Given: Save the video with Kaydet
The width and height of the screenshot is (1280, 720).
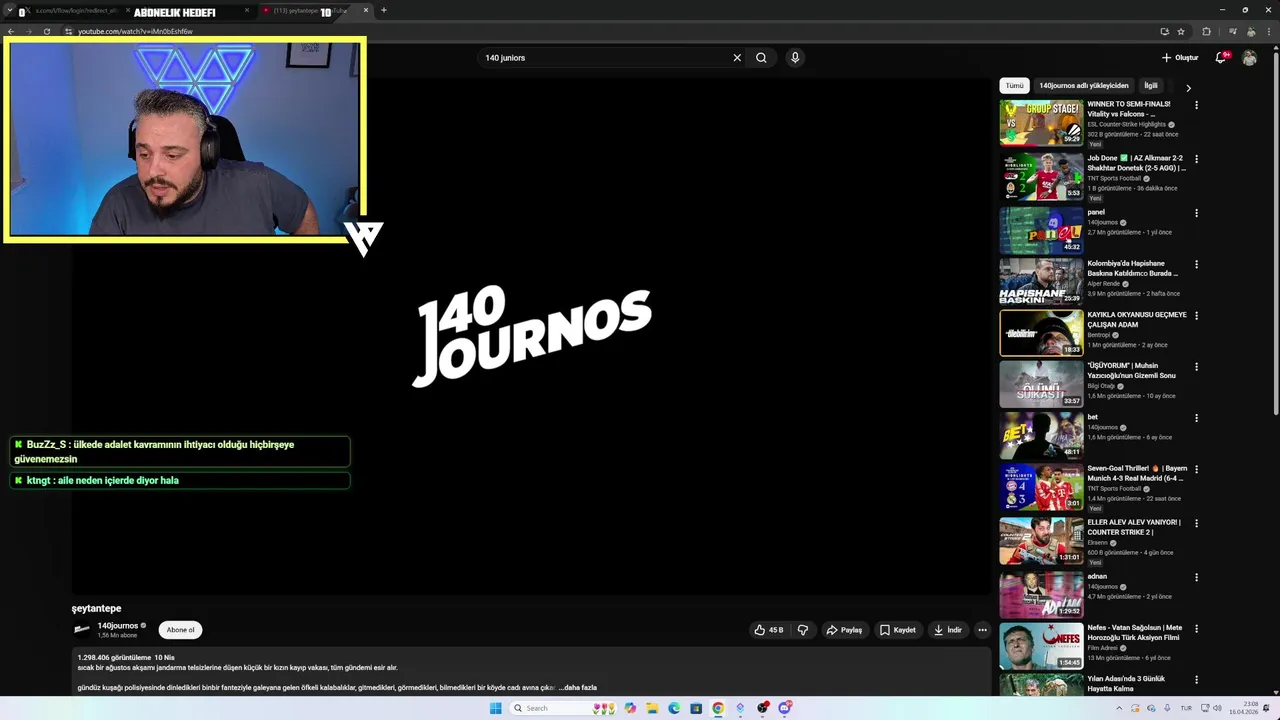Looking at the screenshot, I should tap(898, 630).
